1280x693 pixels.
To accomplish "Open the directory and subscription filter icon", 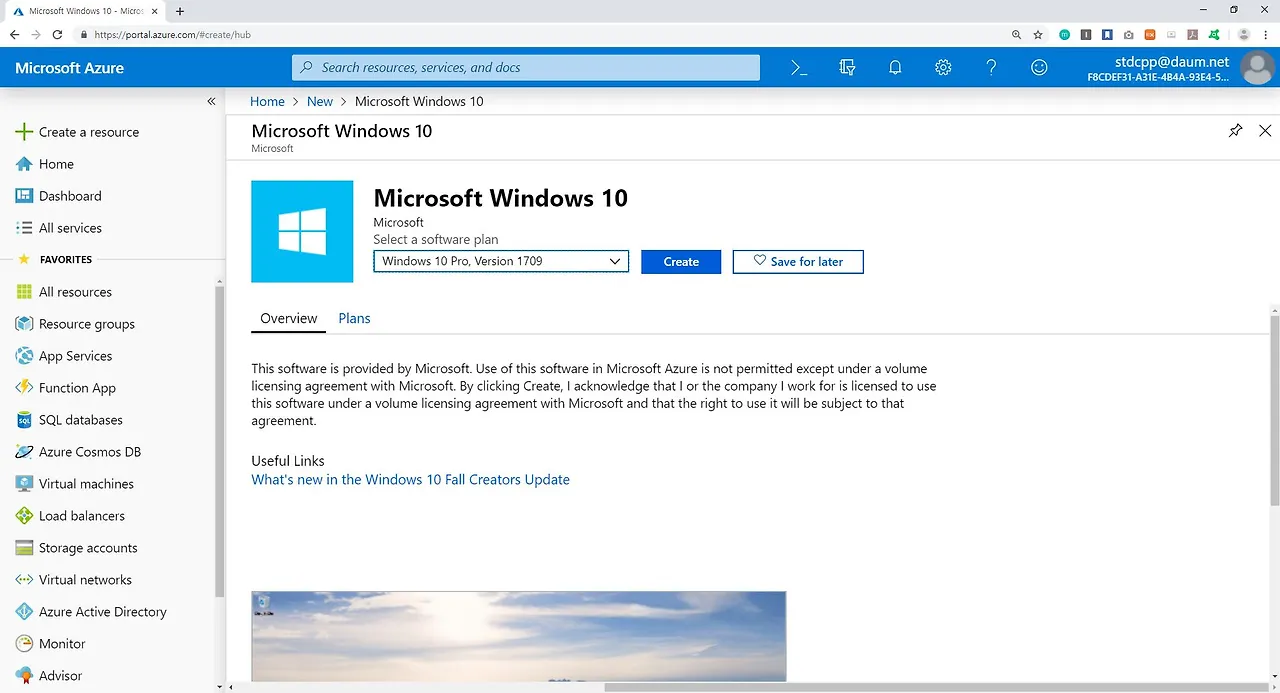I will pyautogui.click(x=847, y=68).
